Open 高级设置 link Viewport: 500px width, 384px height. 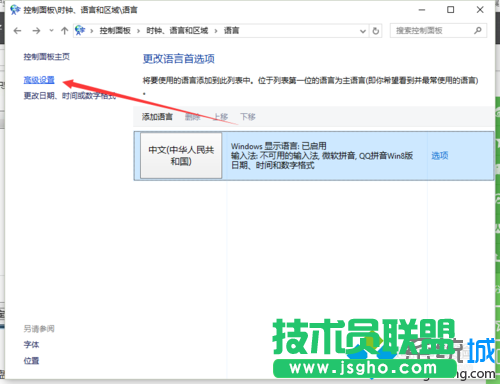[39, 80]
